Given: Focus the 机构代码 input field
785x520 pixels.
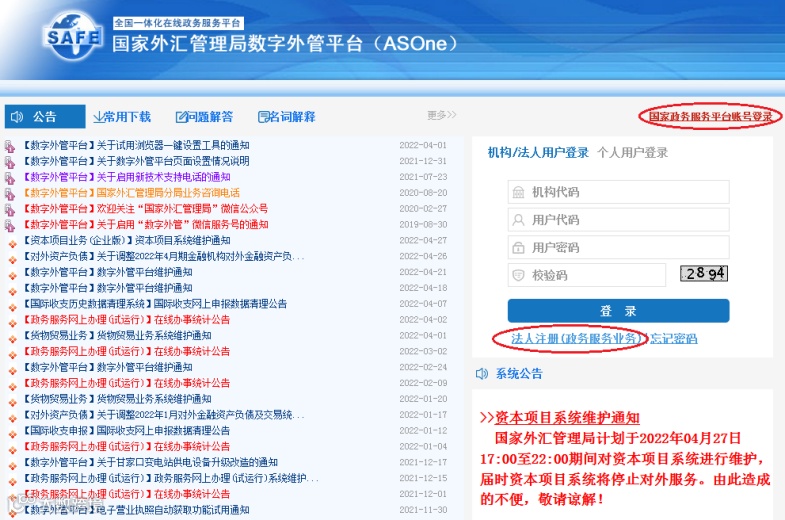Looking at the screenshot, I should tap(618, 192).
